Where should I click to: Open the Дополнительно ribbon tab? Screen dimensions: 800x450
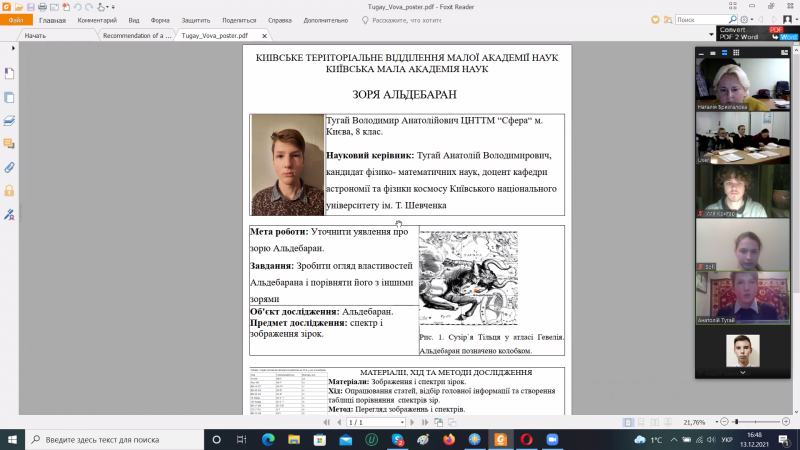click(x=326, y=20)
